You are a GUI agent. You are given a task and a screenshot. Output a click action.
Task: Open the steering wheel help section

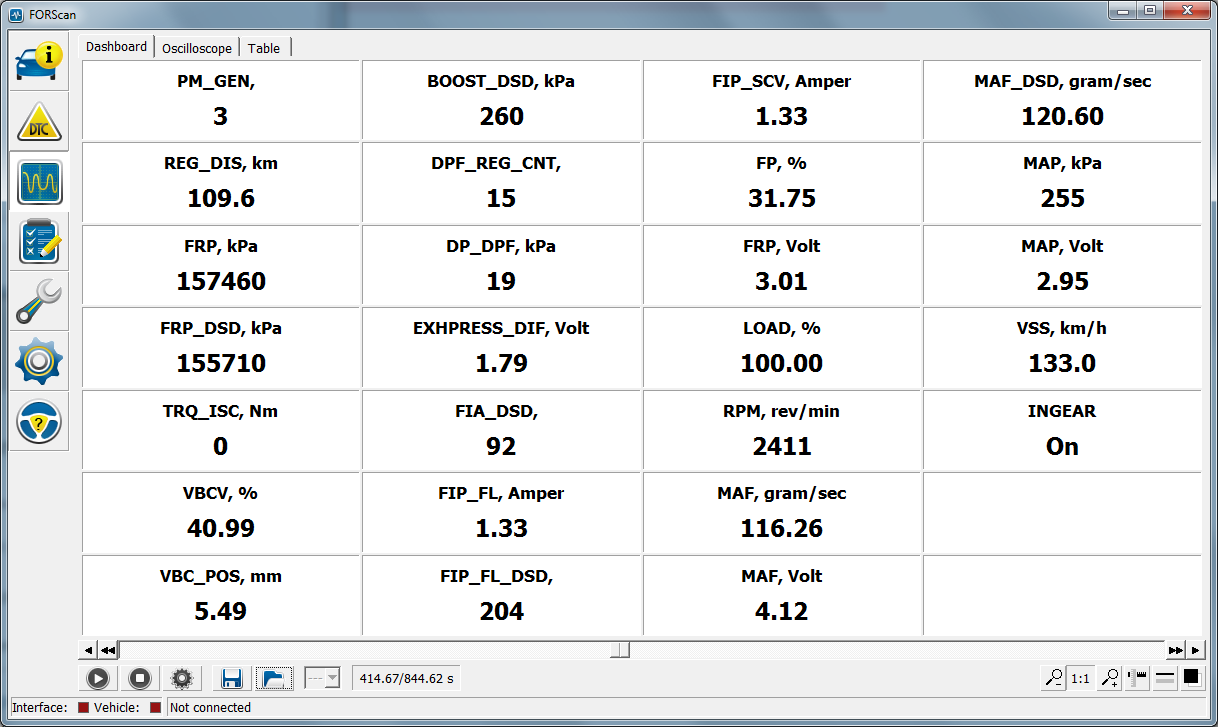[x=39, y=422]
